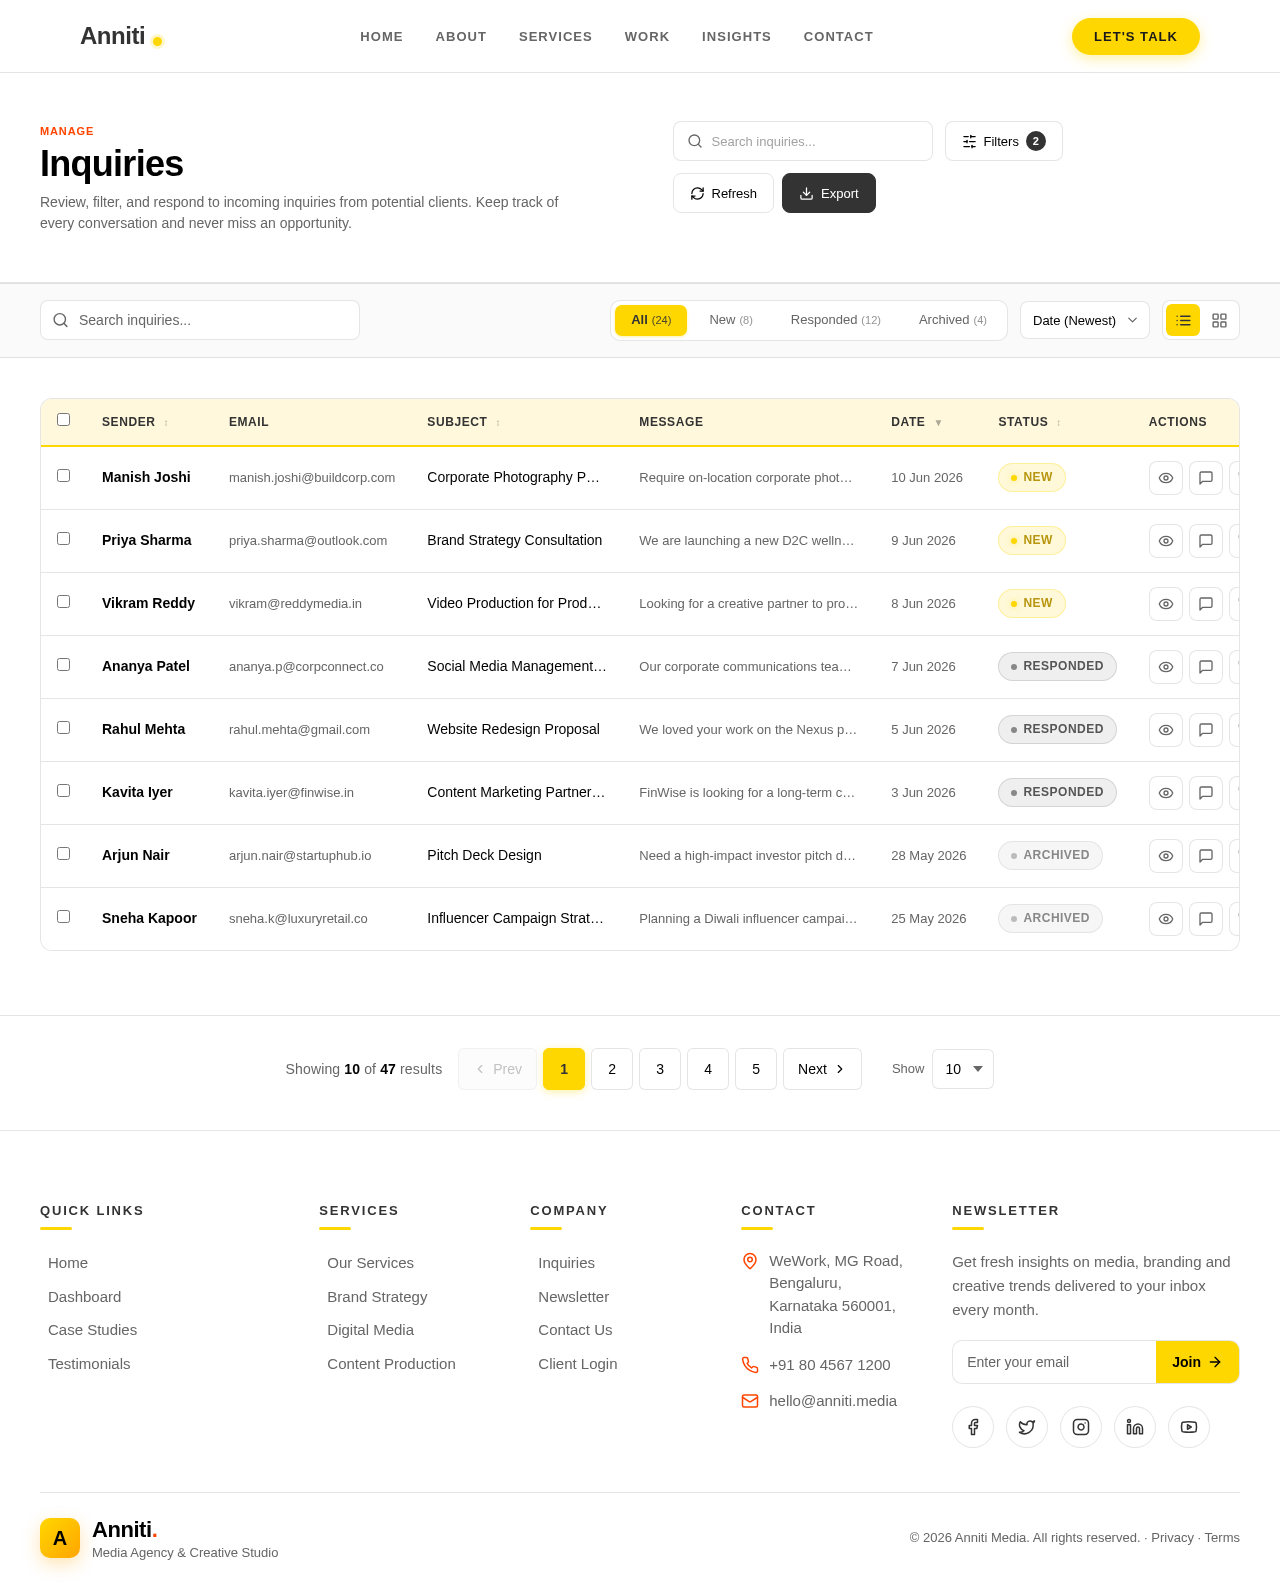Image resolution: width=1280 pixels, height=1592 pixels.
Task: View Arjun Nair's inquiry with eye icon
Action: click(x=1166, y=856)
